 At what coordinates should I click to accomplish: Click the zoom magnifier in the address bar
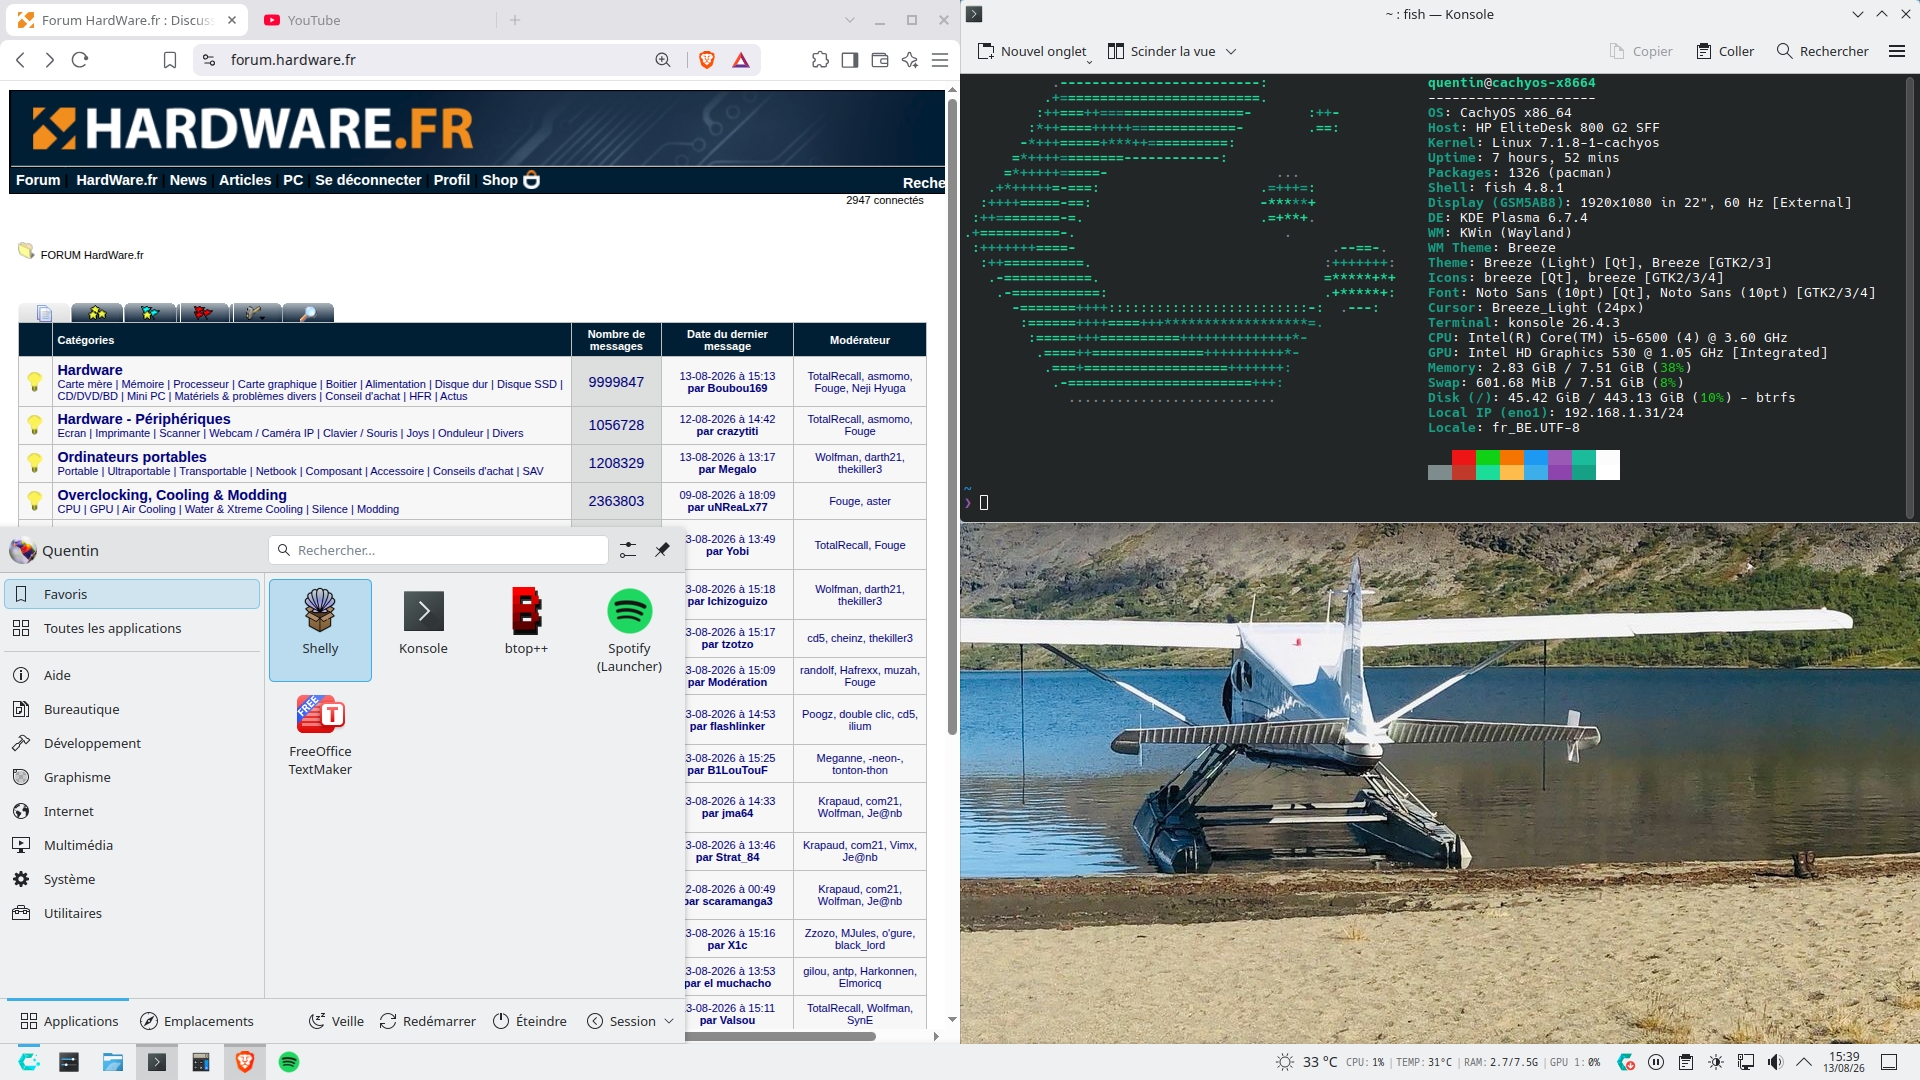663,60
